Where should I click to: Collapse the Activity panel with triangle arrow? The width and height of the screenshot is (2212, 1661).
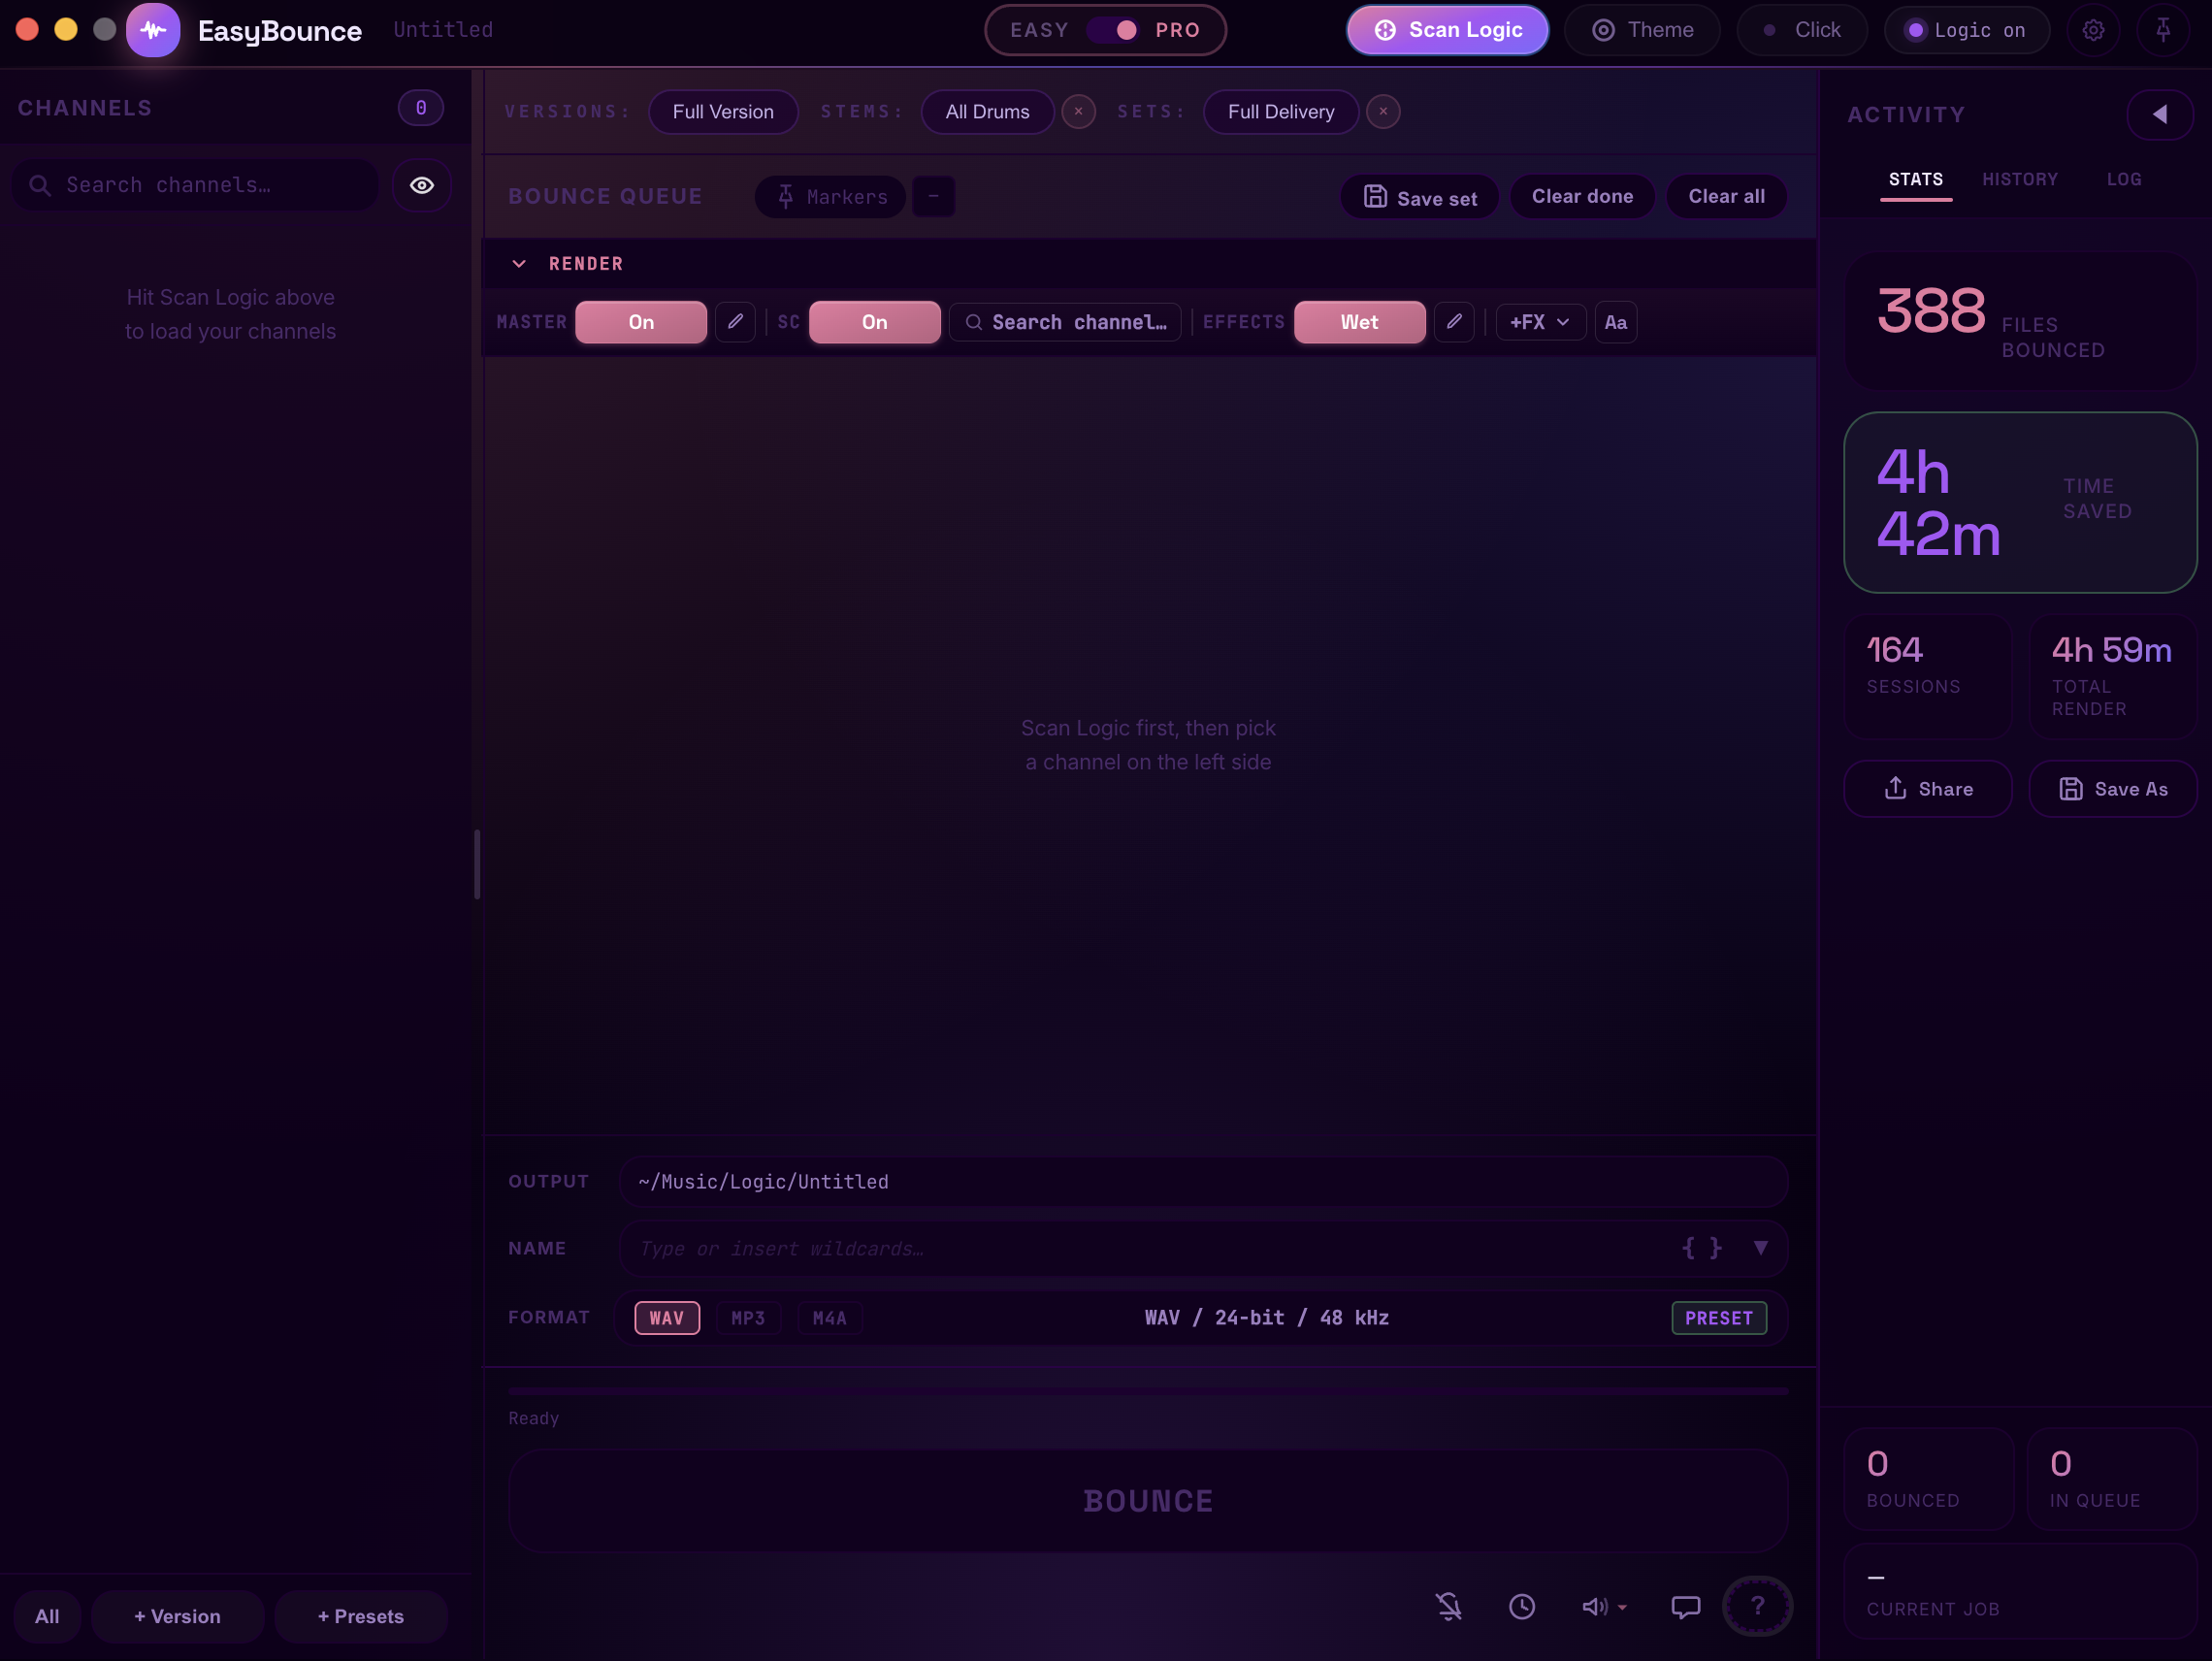(2160, 114)
